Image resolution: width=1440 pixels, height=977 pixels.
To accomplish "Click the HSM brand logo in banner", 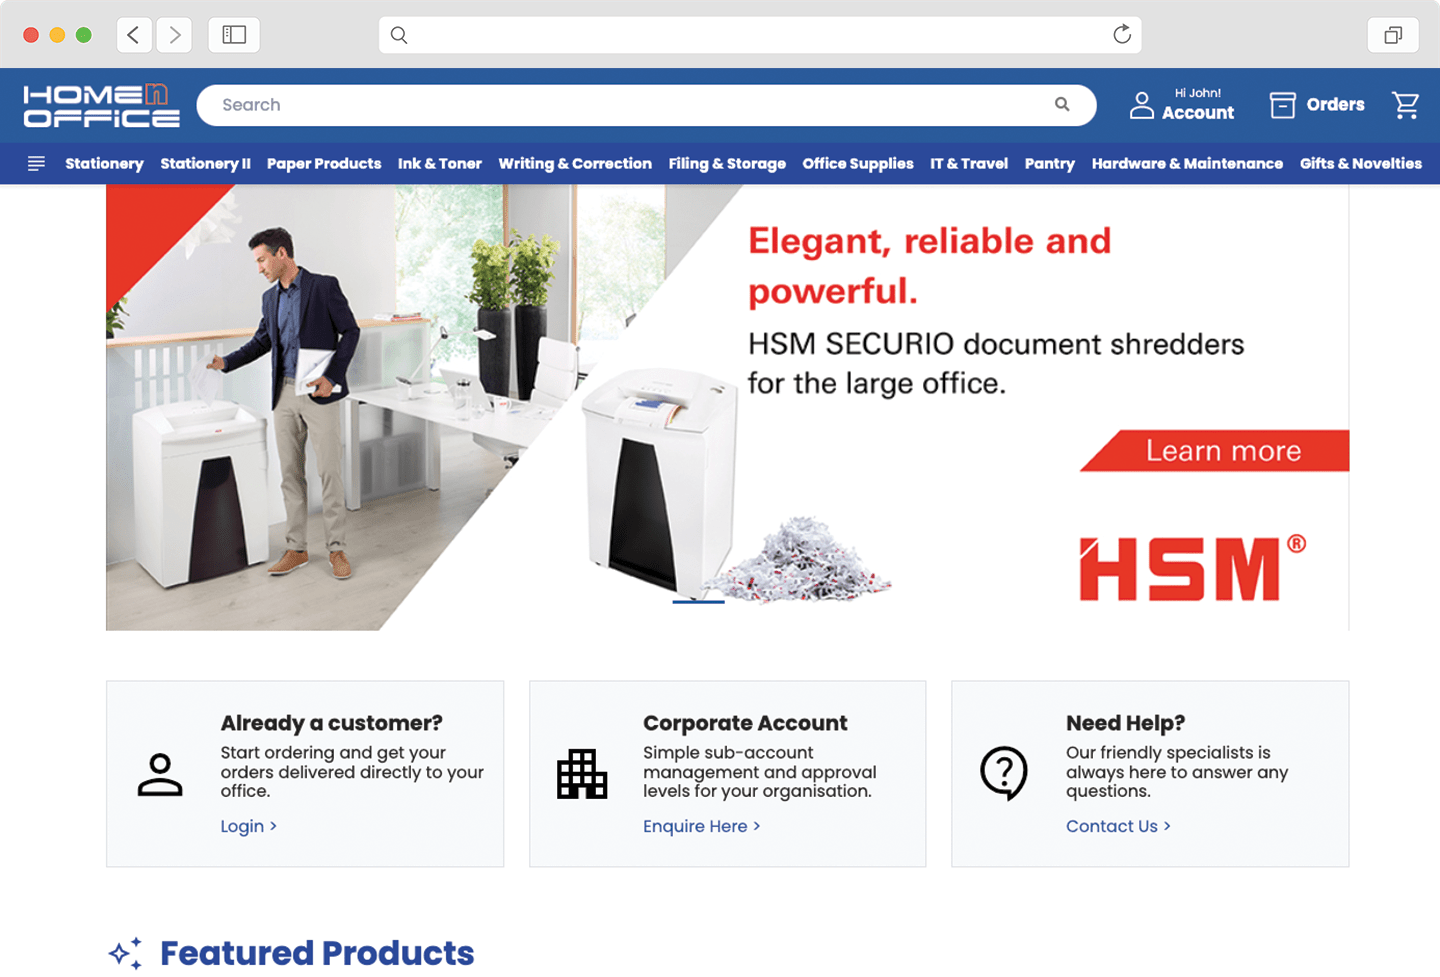I will pos(1192,568).
